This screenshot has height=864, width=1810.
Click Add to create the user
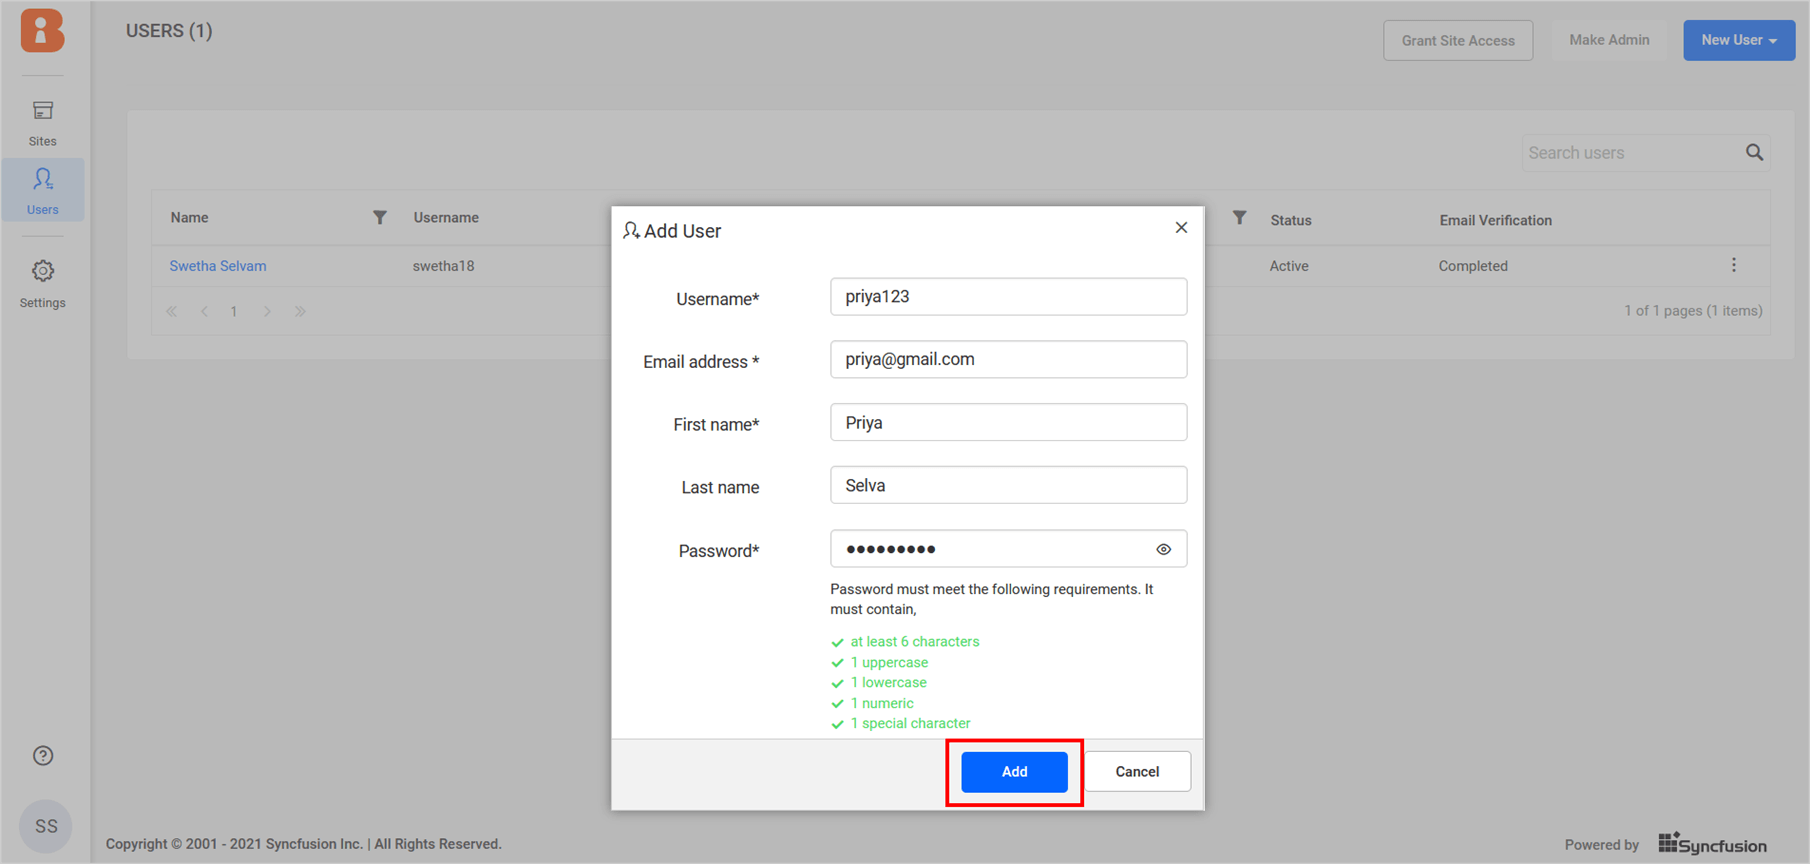click(x=1014, y=772)
